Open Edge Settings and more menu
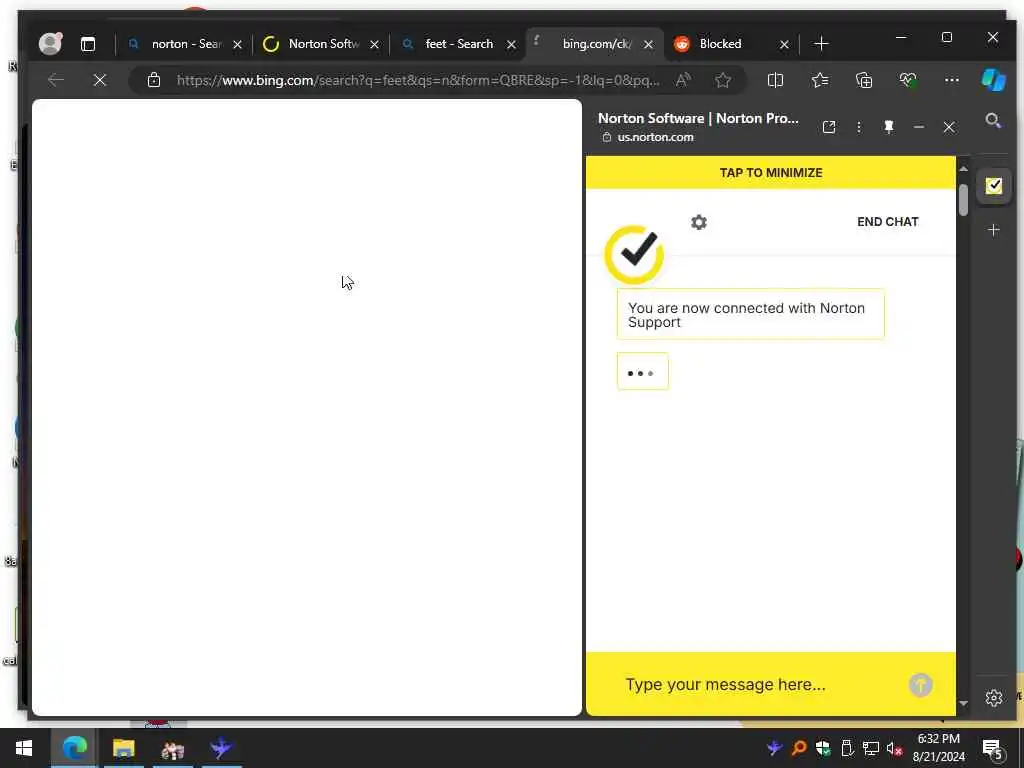 pos(952,80)
